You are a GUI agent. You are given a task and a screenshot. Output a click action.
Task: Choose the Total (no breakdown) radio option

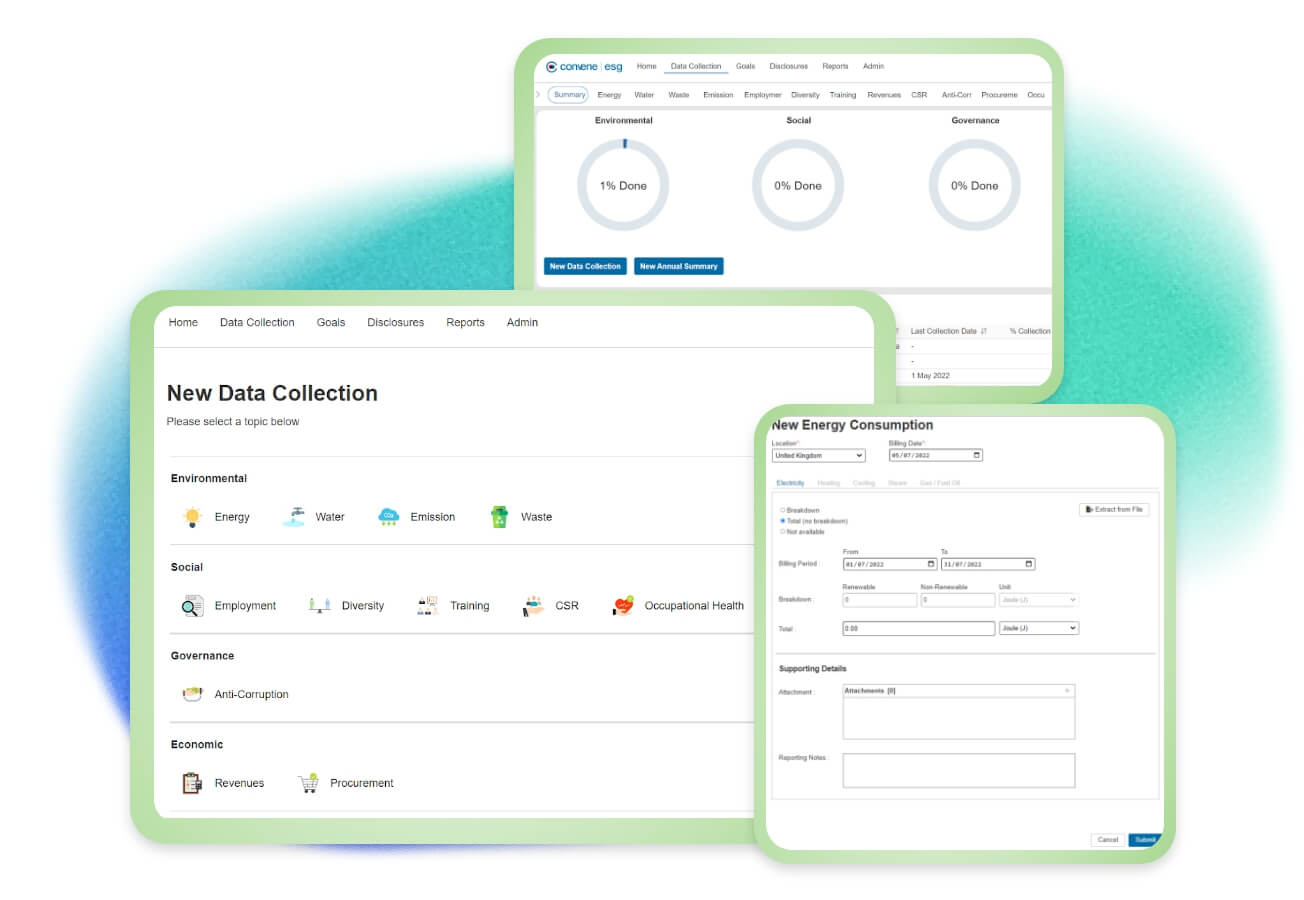(x=782, y=521)
